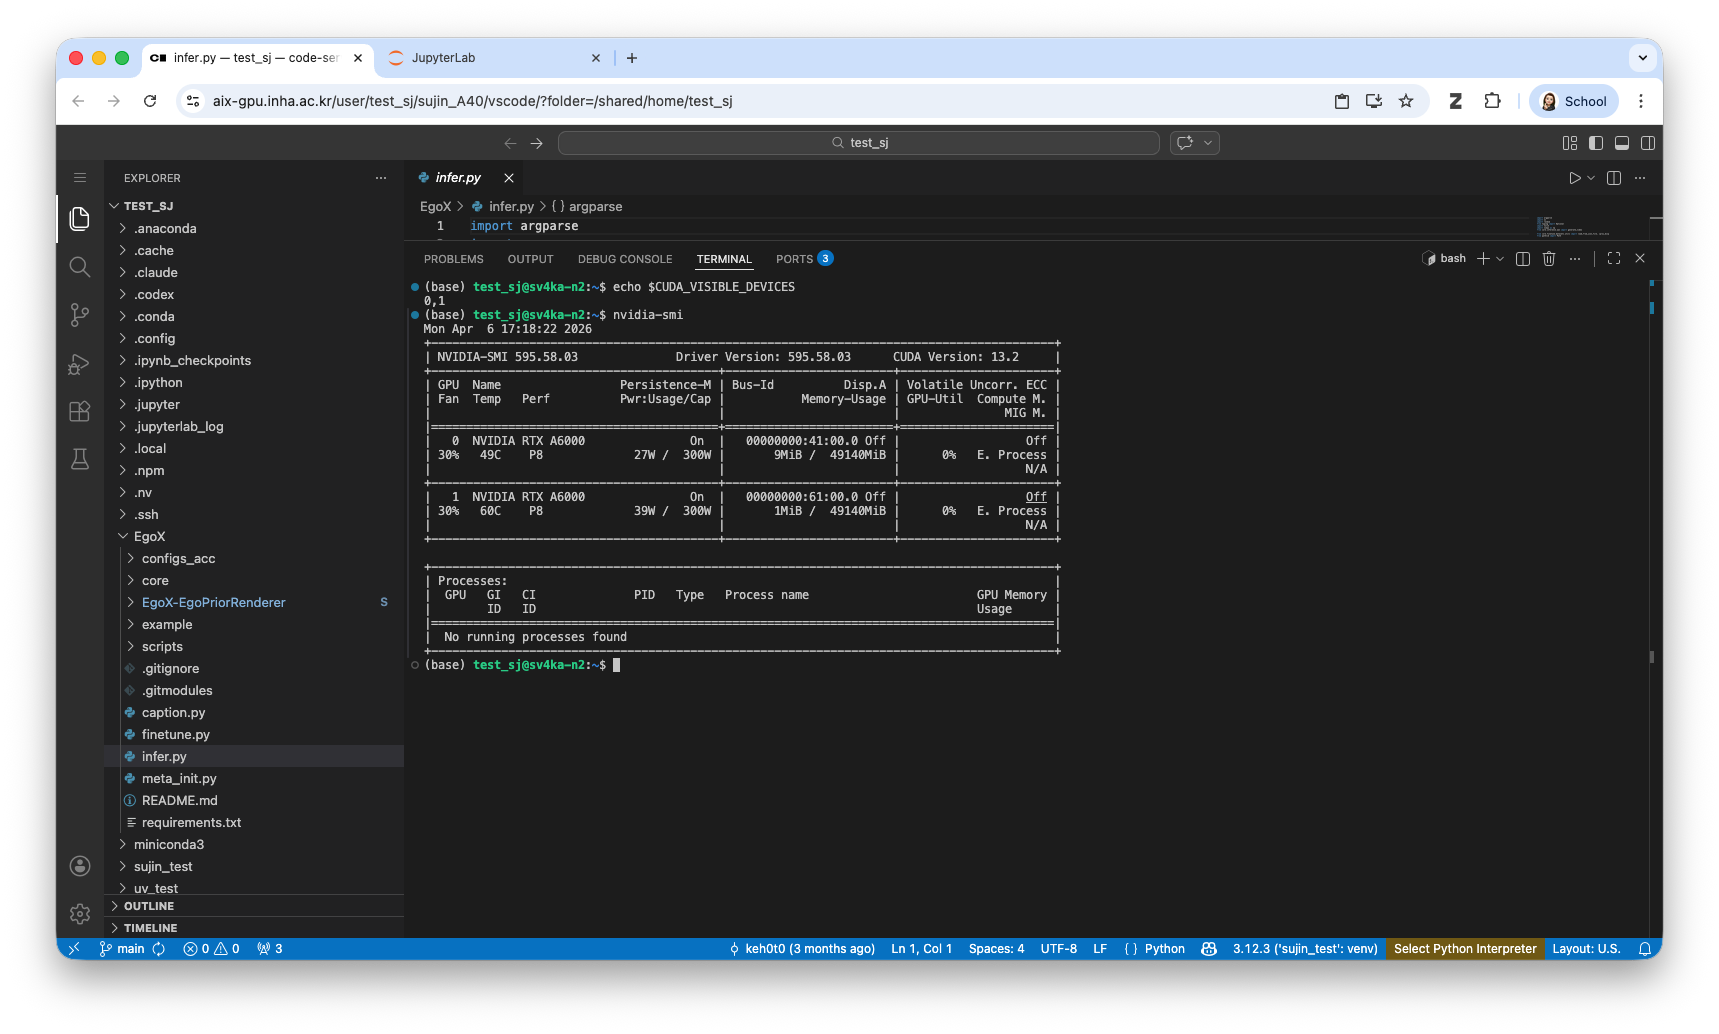This screenshot has height=1034, width=1719.
Task: Open terminal panel more actions ellipsis
Action: pyautogui.click(x=1575, y=258)
